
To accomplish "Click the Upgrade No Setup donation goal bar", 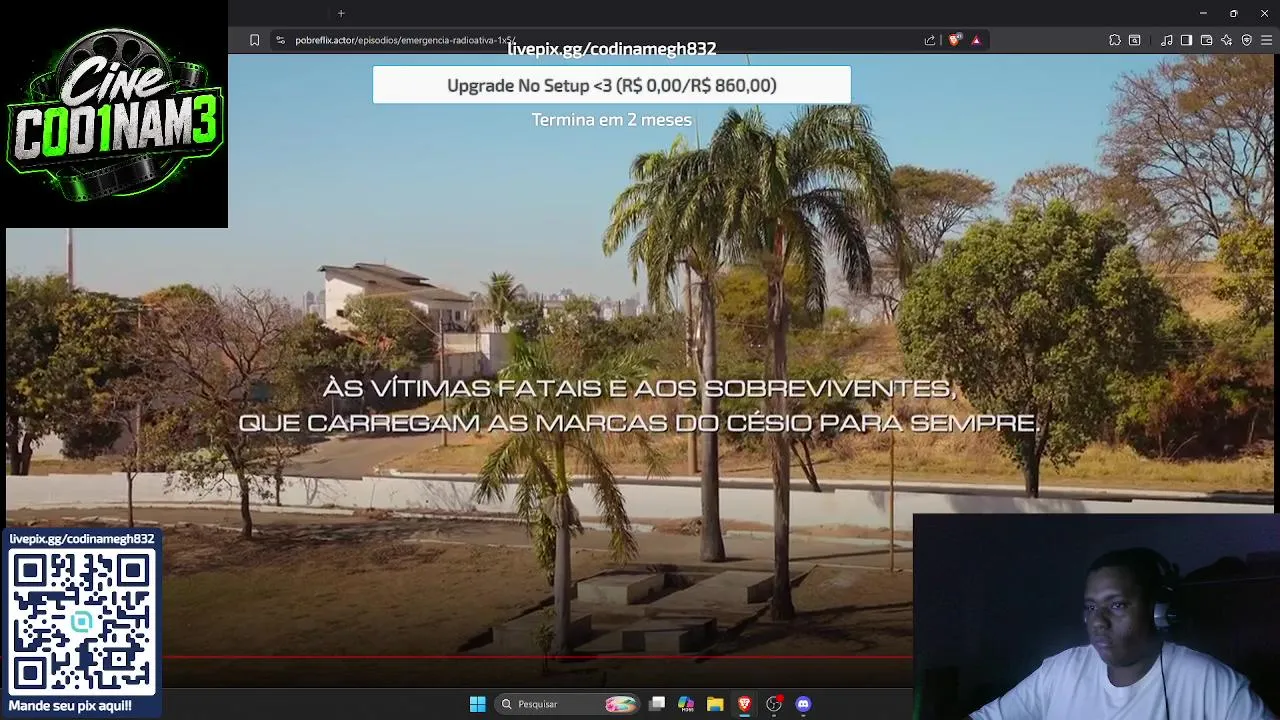I will (611, 85).
